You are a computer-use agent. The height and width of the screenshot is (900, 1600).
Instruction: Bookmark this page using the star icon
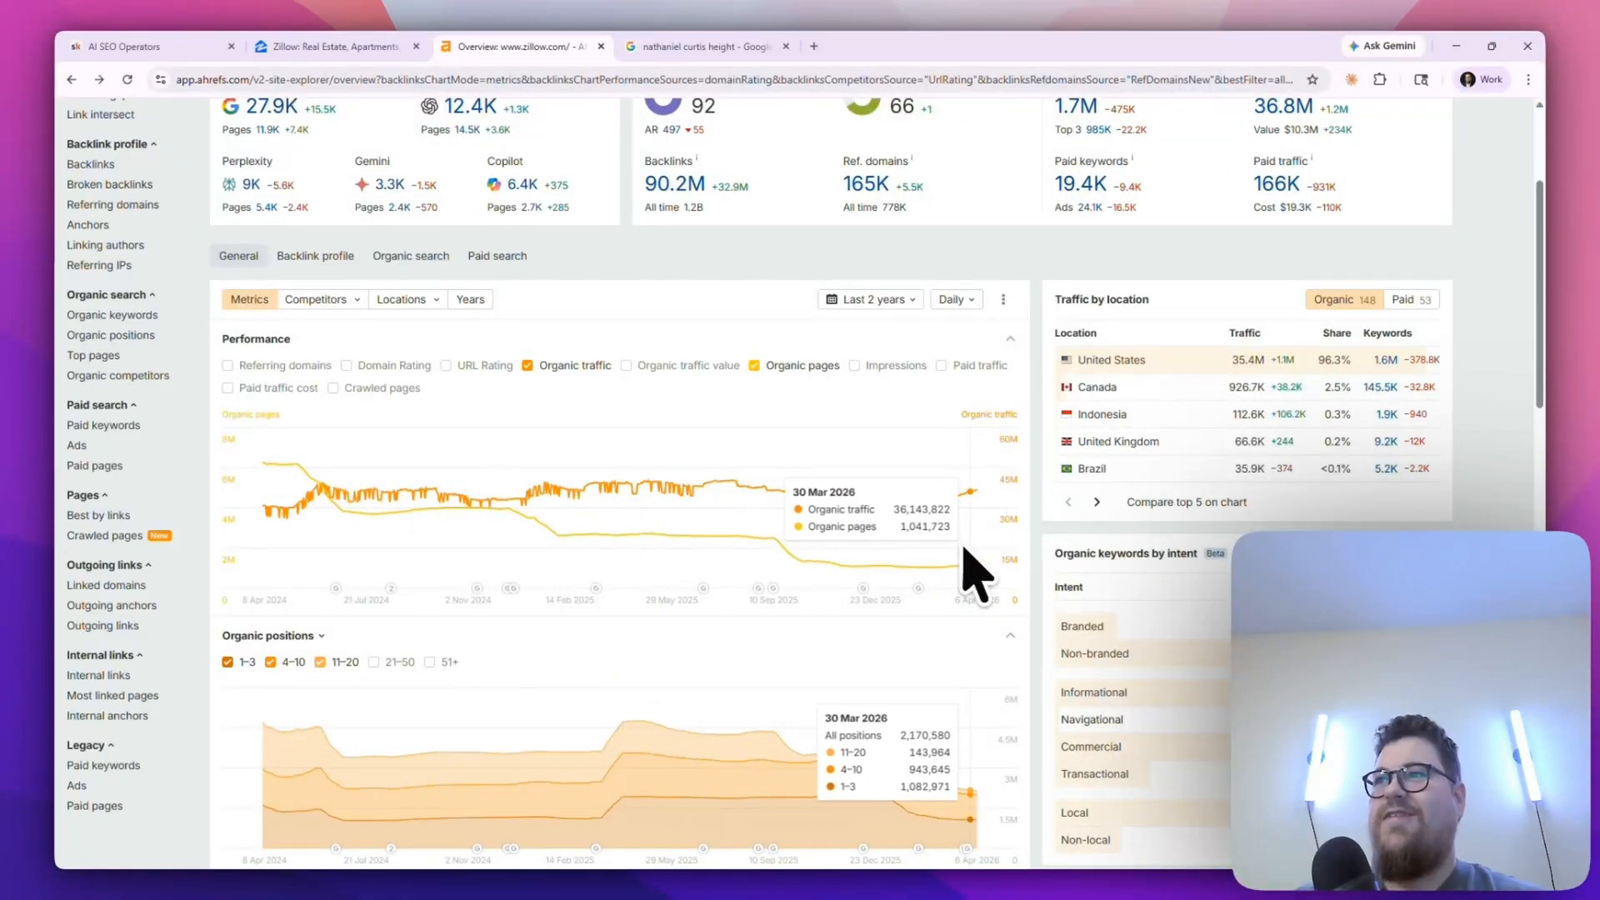click(x=1312, y=80)
